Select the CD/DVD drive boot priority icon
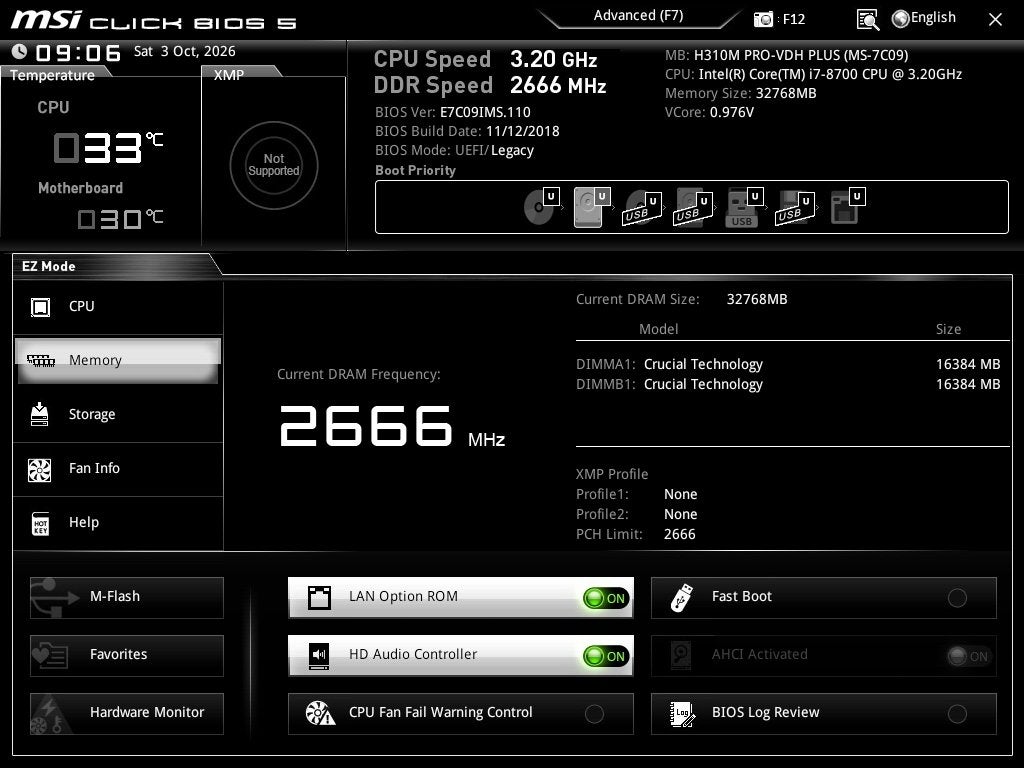1024x768 pixels. pos(542,206)
